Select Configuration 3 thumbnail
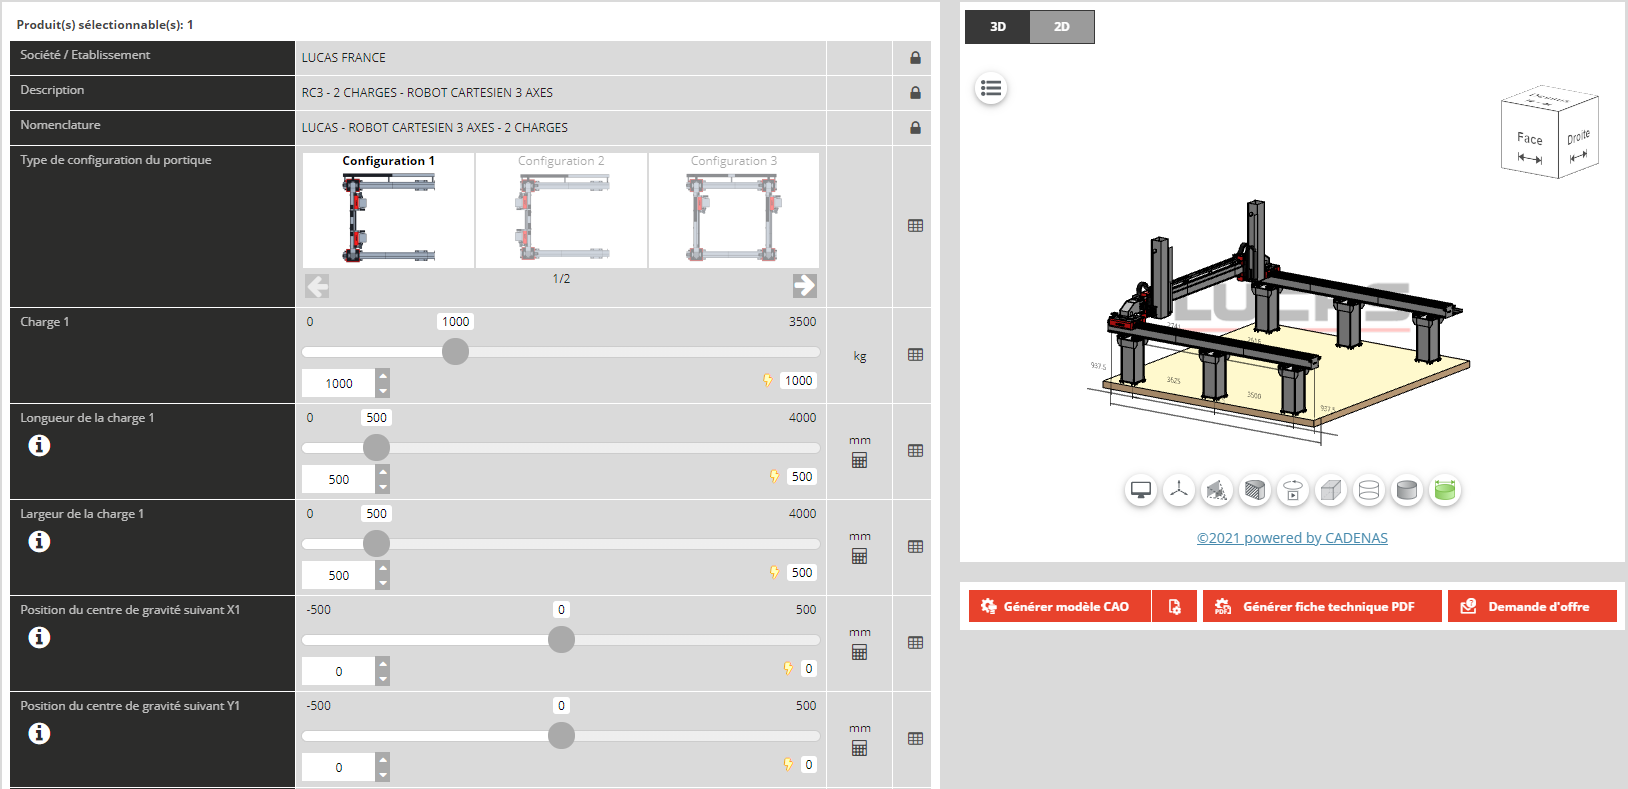This screenshot has width=1628, height=789. [734, 210]
